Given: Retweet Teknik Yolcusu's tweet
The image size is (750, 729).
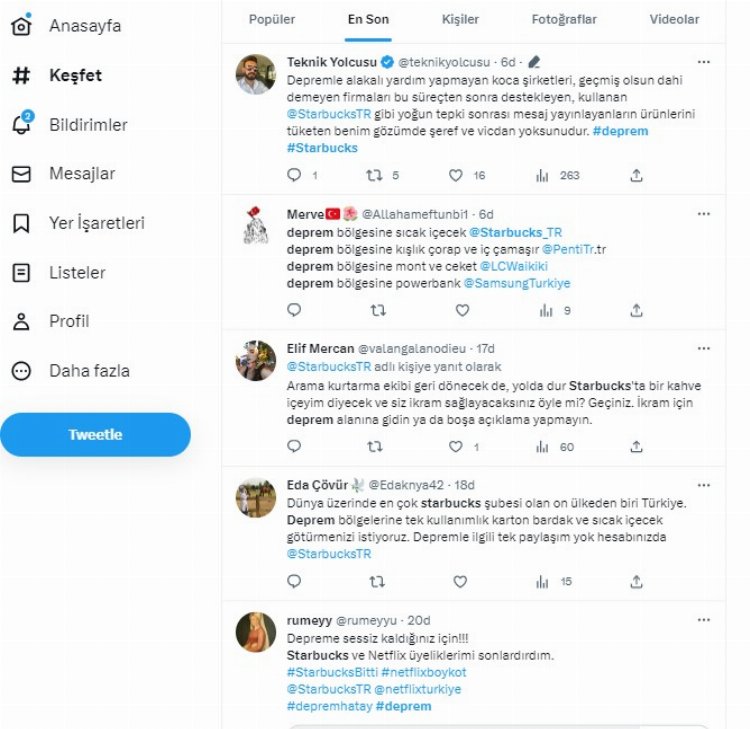Looking at the screenshot, I should (376, 175).
